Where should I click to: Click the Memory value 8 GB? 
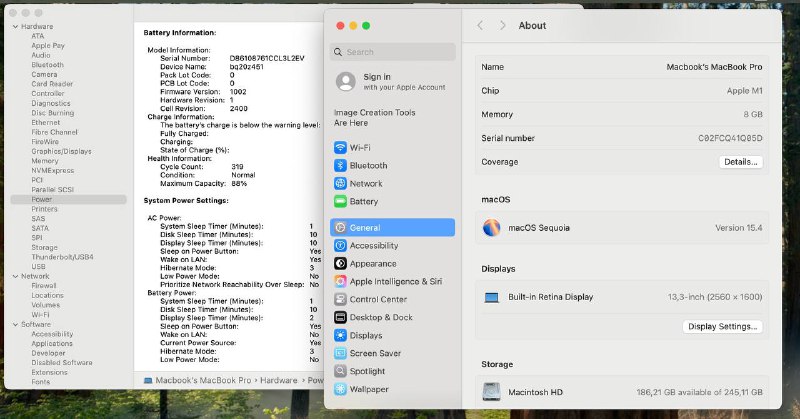(753, 115)
